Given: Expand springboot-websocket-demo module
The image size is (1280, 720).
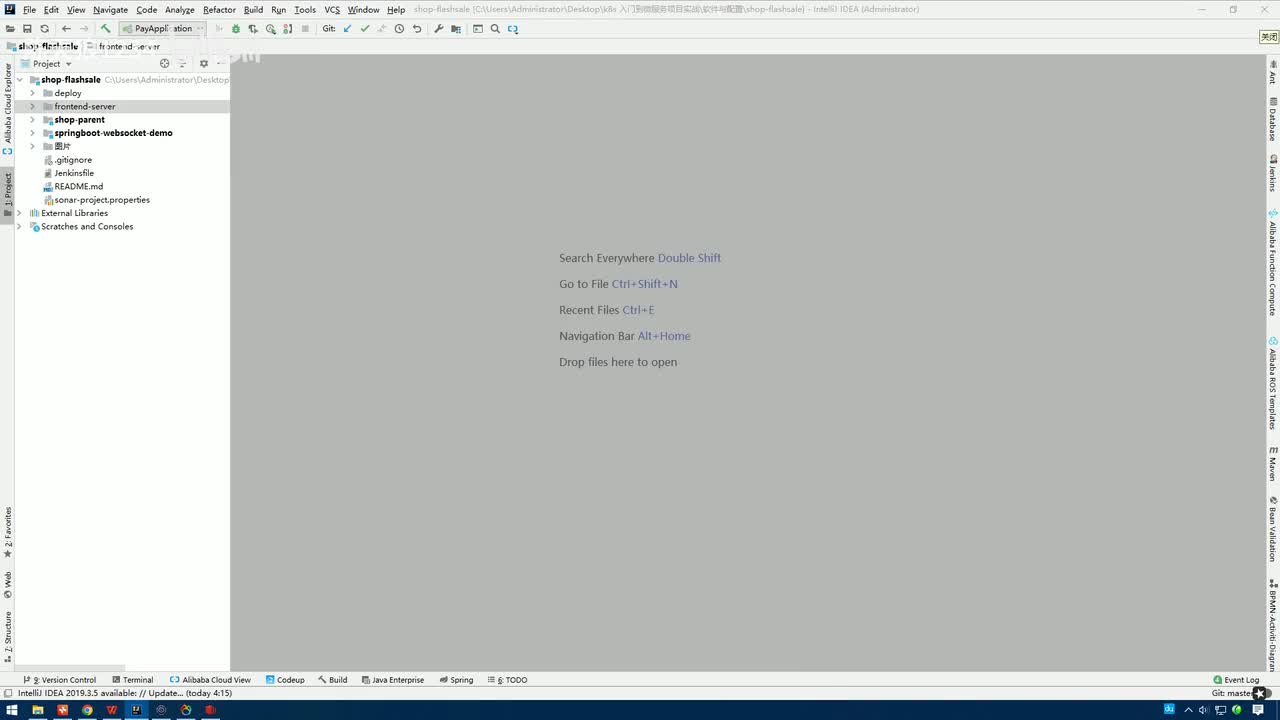Looking at the screenshot, I should pyautogui.click(x=32, y=133).
